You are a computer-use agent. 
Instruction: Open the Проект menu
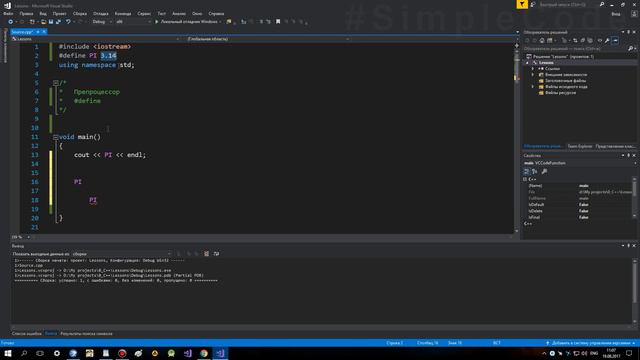[x=60, y=13]
